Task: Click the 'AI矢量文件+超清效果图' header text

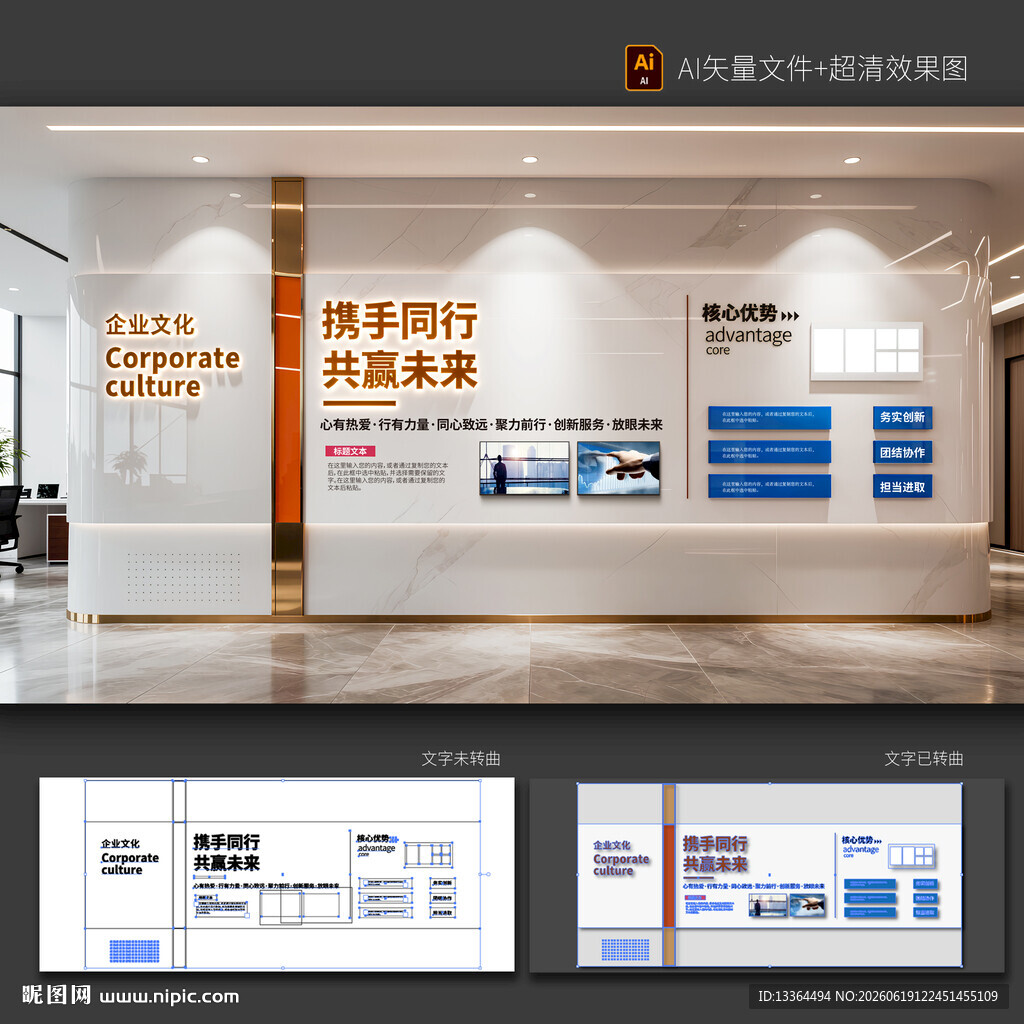Action: click(x=822, y=69)
